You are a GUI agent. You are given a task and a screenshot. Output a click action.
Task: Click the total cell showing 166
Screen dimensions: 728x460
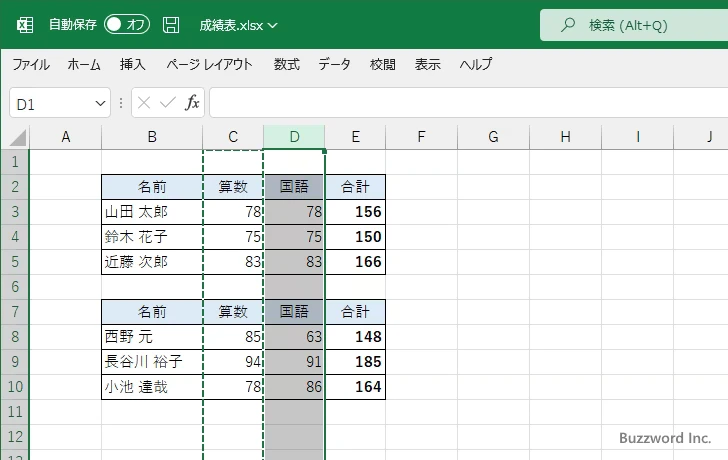point(355,262)
